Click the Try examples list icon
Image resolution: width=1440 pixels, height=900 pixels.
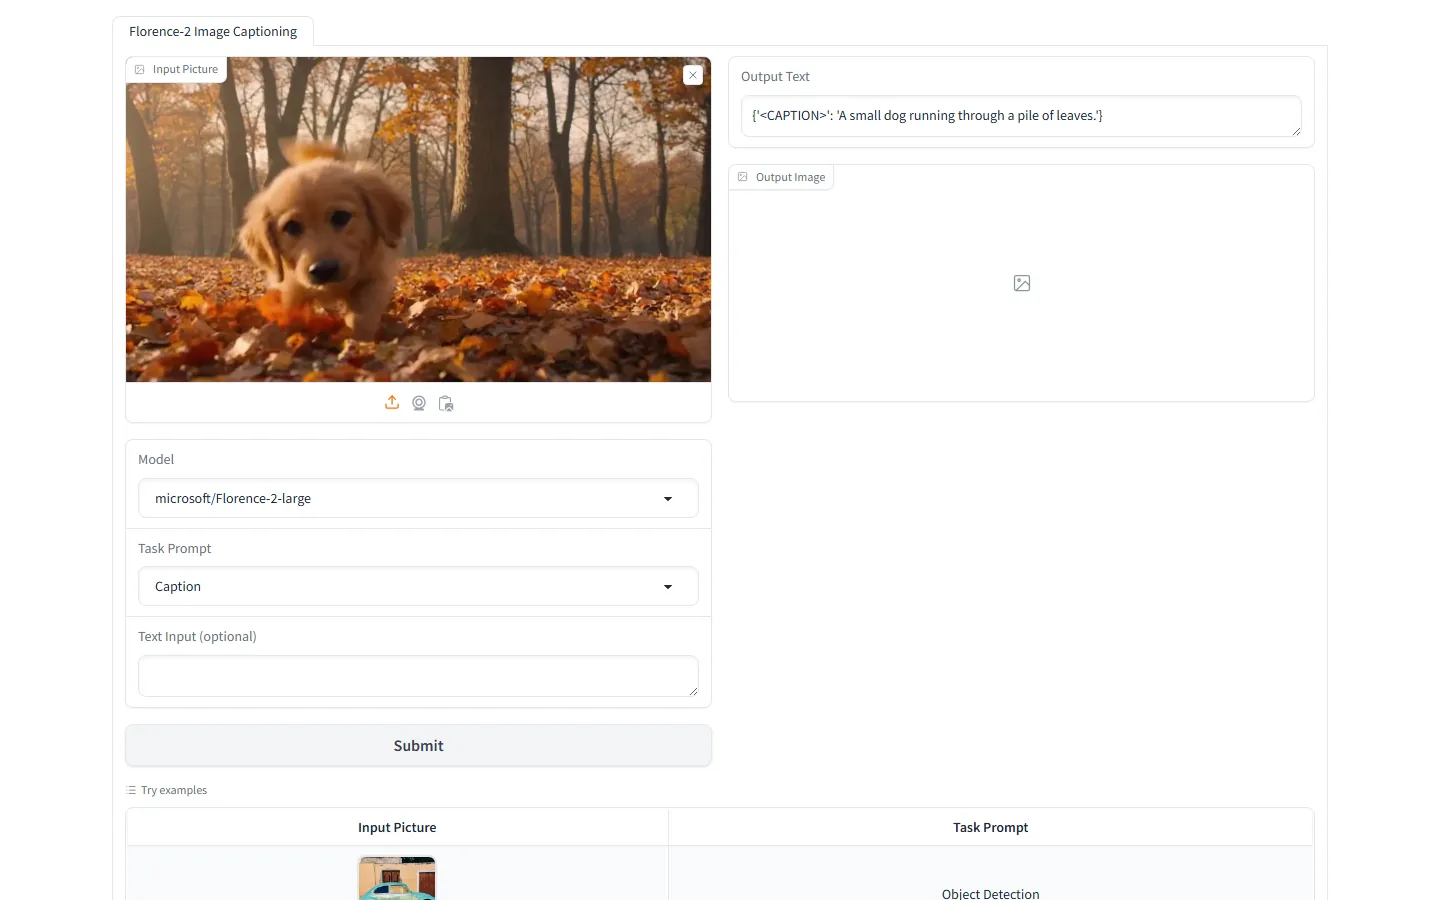click(131, 790)
